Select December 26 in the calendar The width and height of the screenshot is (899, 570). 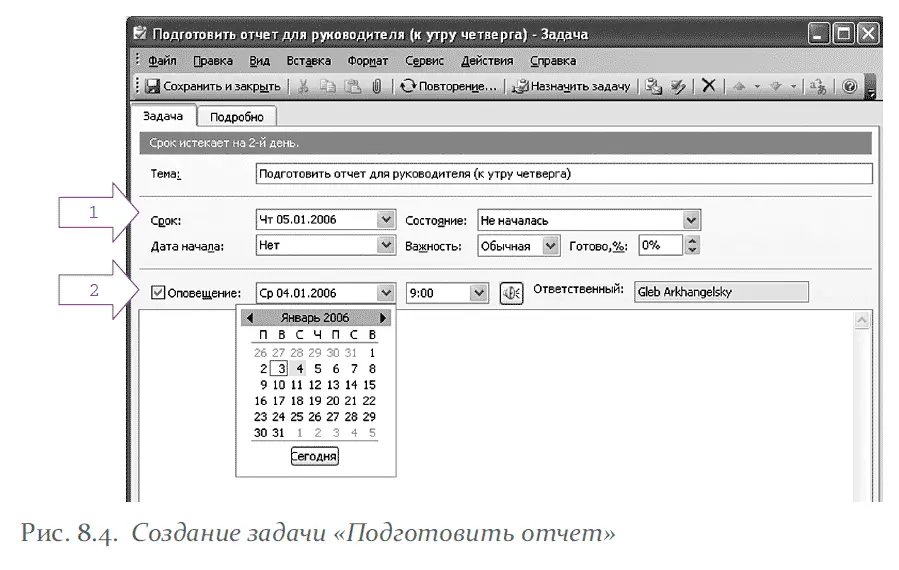pyautogui.click(x=260, y=353)
